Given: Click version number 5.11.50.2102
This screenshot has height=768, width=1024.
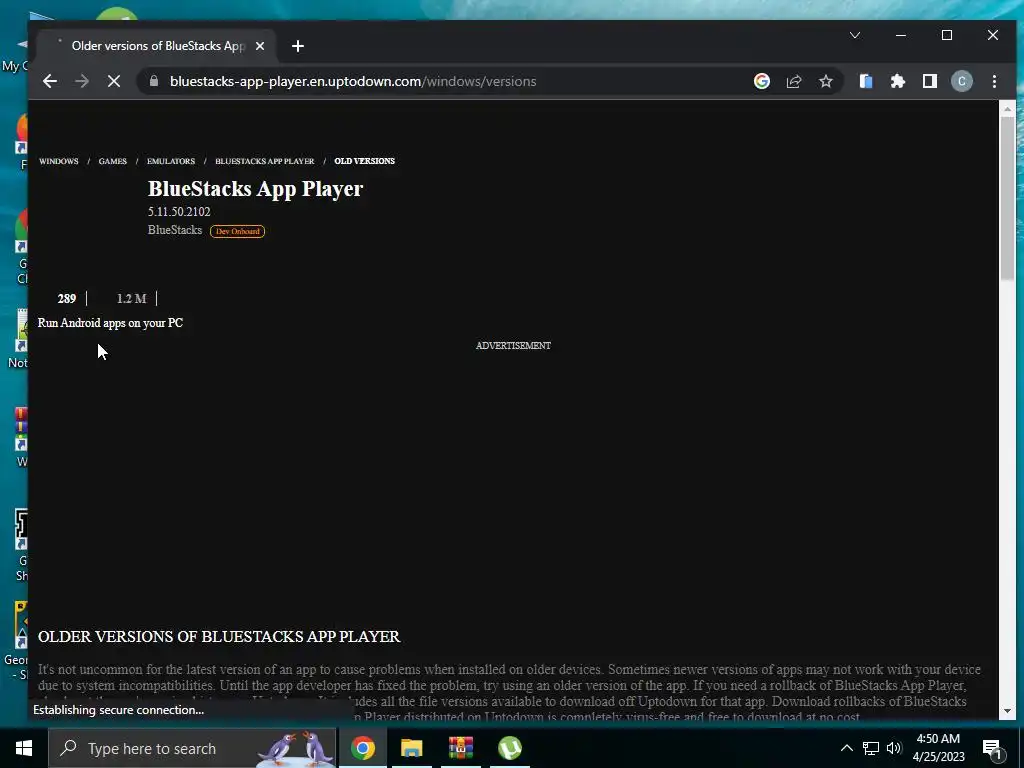Looking at the screenshot, I should click(x=179, y=212).
